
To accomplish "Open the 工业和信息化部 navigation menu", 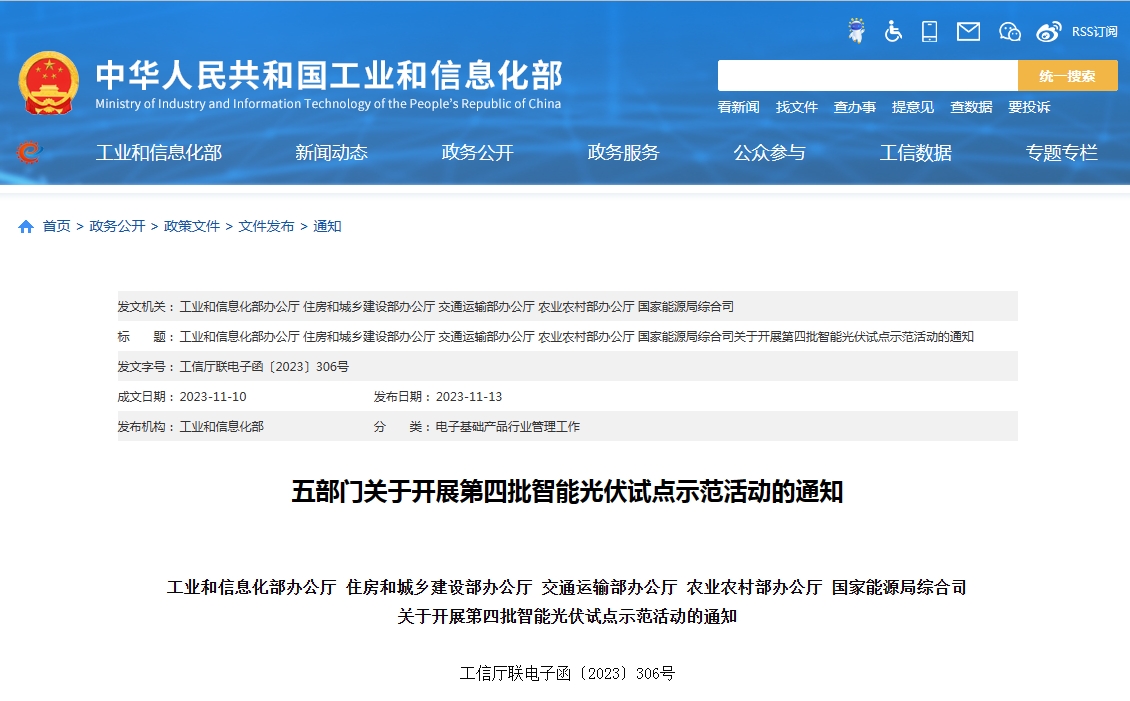I will point(159,153).
